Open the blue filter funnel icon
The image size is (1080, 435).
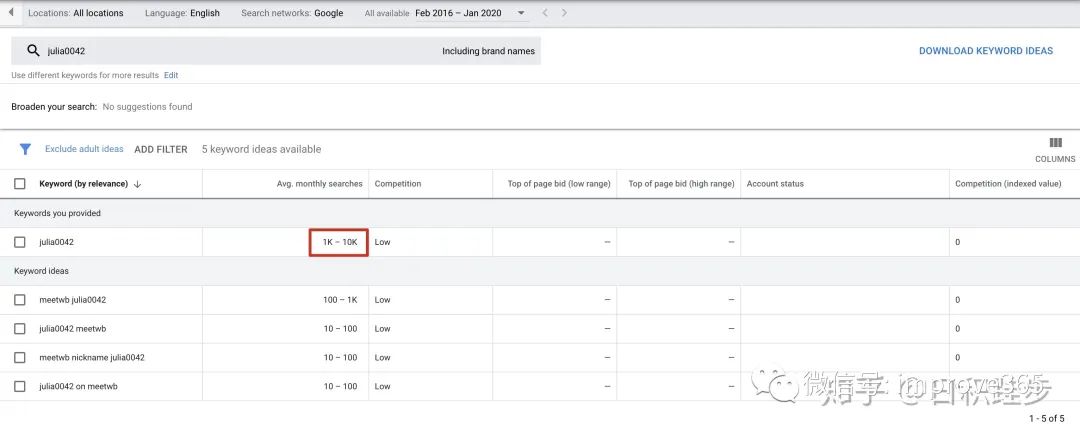25,149
